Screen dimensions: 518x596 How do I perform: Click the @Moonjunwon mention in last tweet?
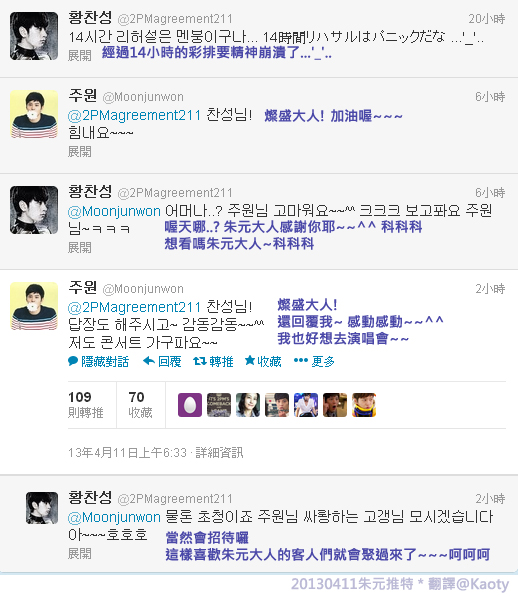[114, 517]
